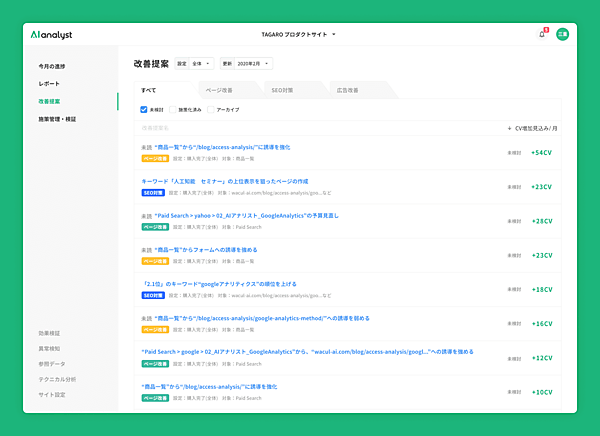
Task: Click the 改善提案 page heading
Action: (151, 64)
